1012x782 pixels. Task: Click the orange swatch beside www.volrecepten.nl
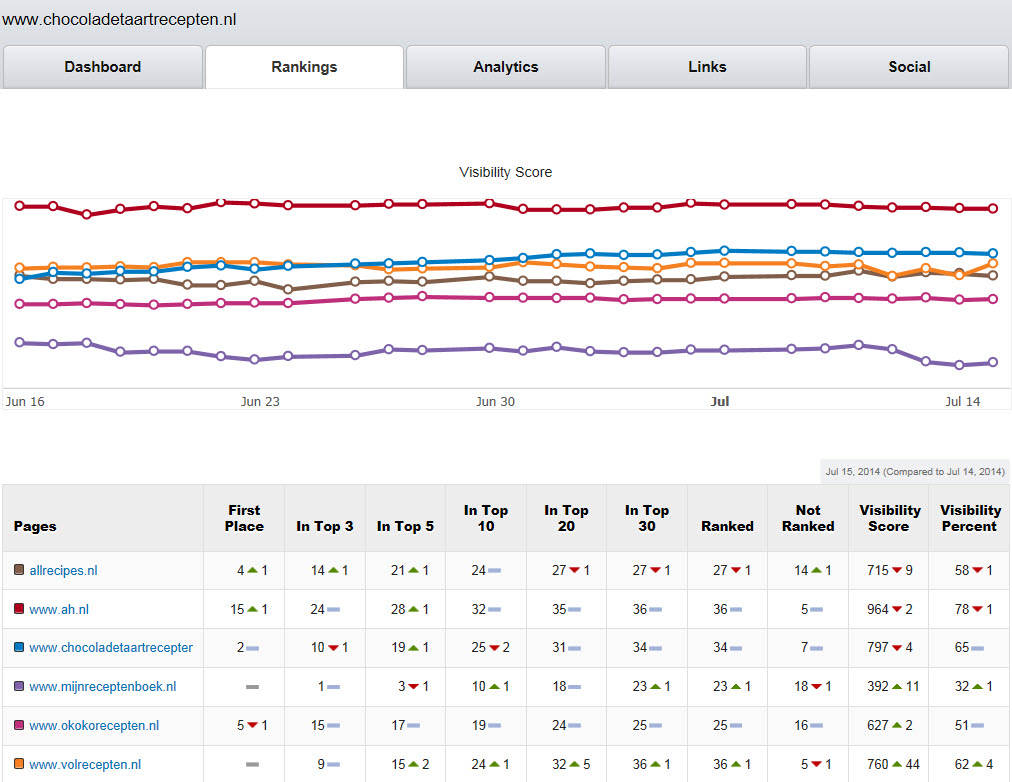coord(19,763)
